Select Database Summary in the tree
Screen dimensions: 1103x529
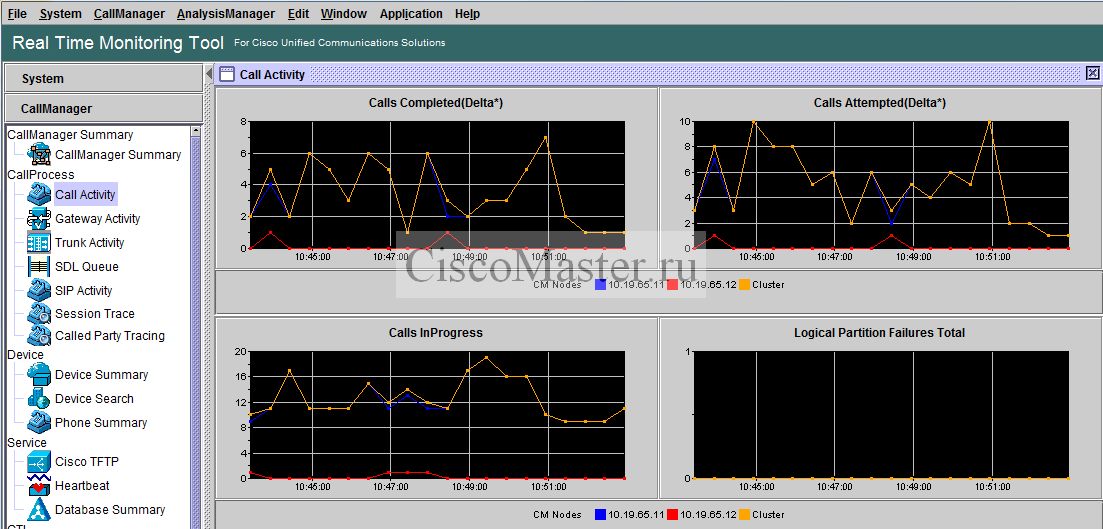(110, 510)
